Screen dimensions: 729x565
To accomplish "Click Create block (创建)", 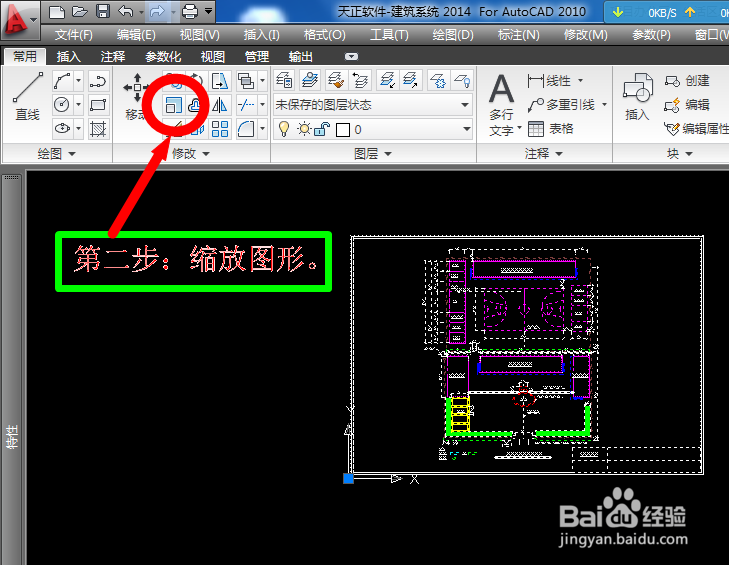I will (687, 81).
